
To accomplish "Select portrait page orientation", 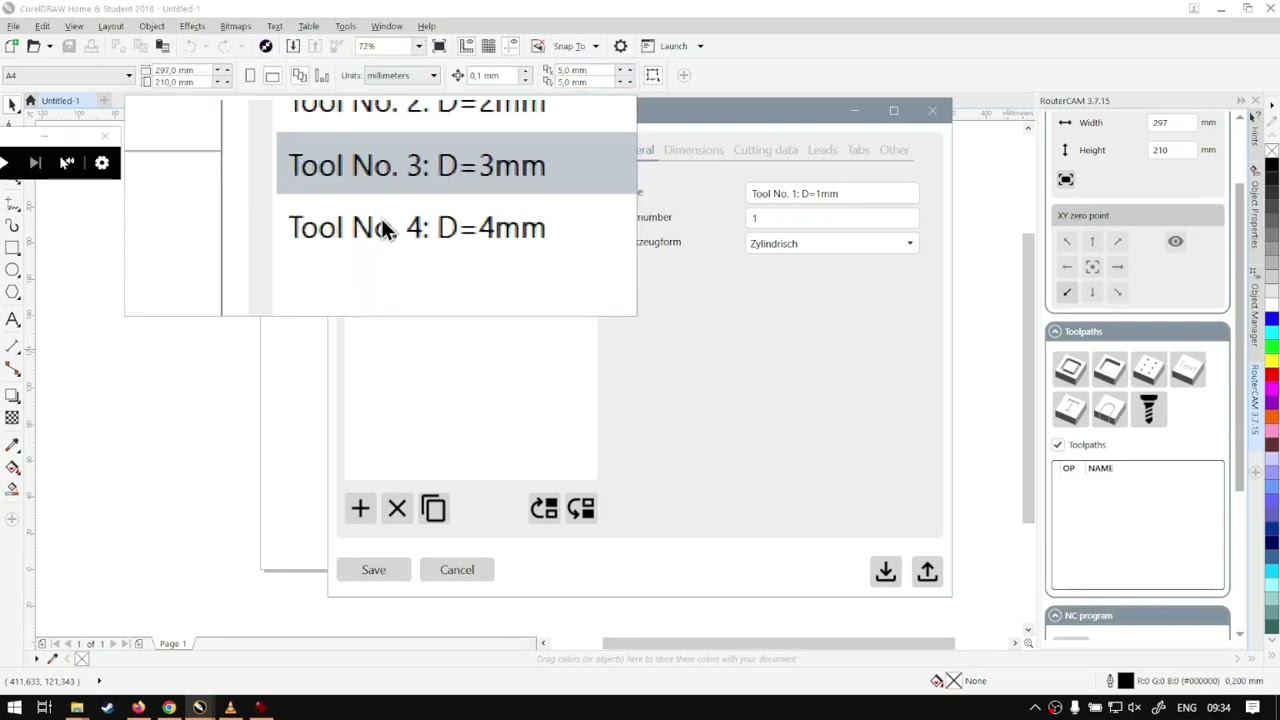I will [x=250, y=75].
